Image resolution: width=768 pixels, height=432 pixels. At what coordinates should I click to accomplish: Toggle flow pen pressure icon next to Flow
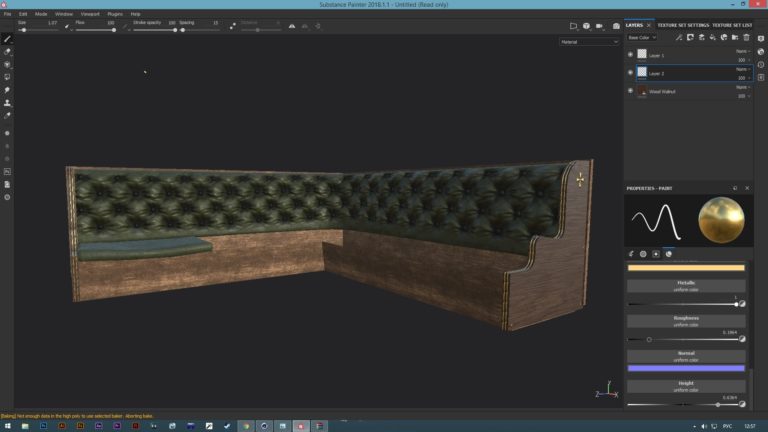point(125,26)
